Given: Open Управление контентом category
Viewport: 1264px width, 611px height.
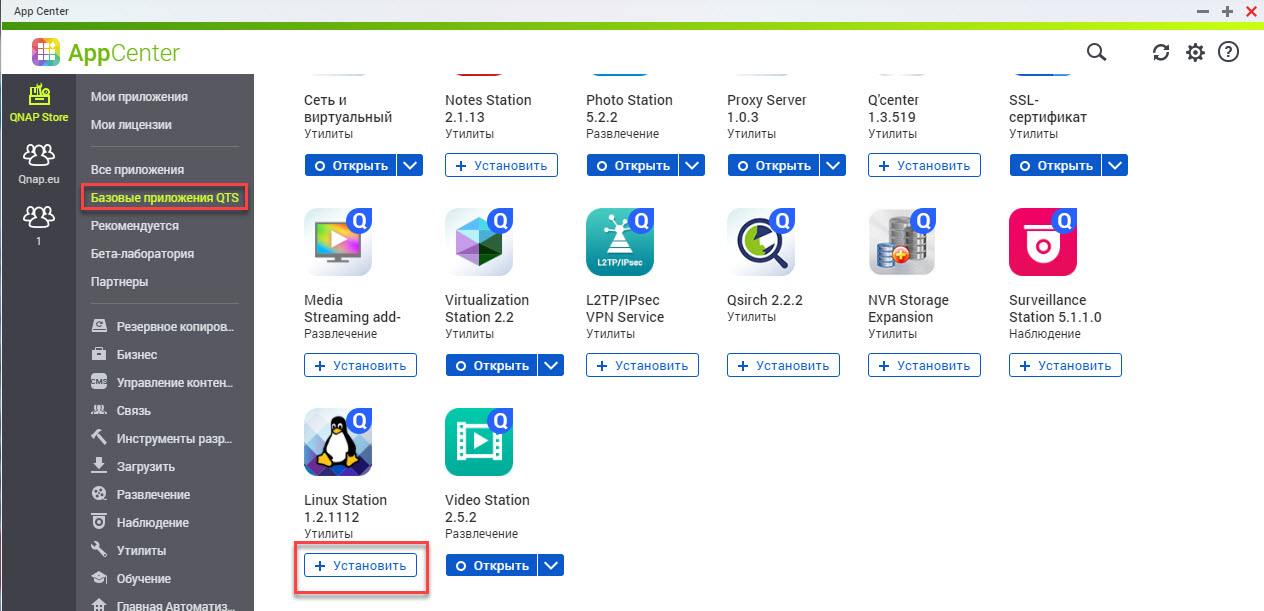Looking at the screenshot, I should pos(165,382).
